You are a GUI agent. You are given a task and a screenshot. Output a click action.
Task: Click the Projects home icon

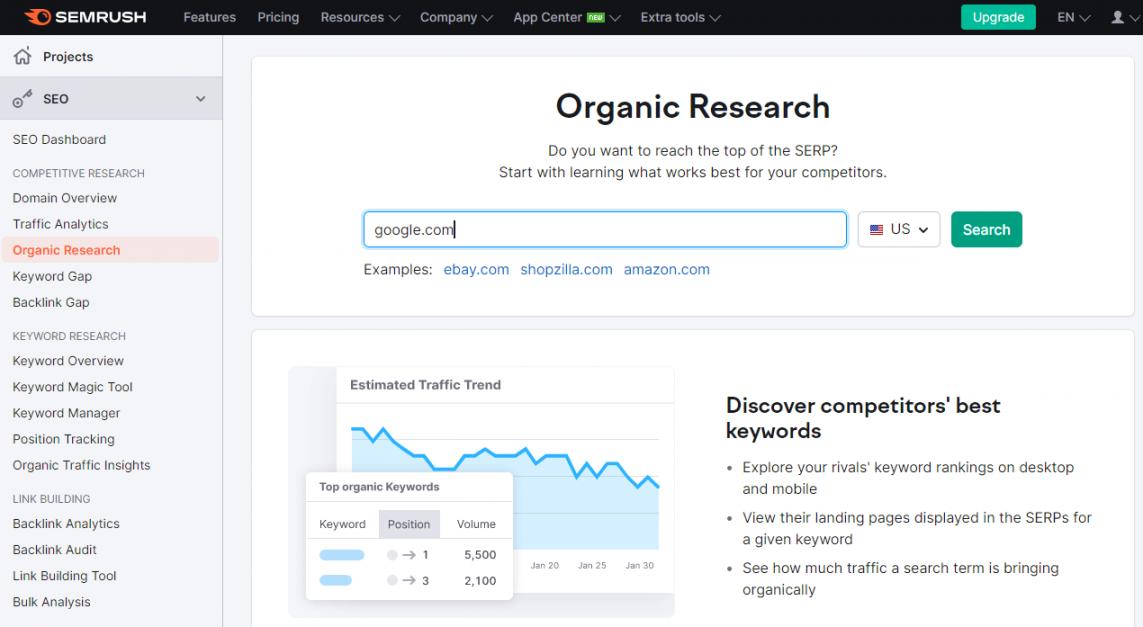pyautogui.click(x=23, y=56)
